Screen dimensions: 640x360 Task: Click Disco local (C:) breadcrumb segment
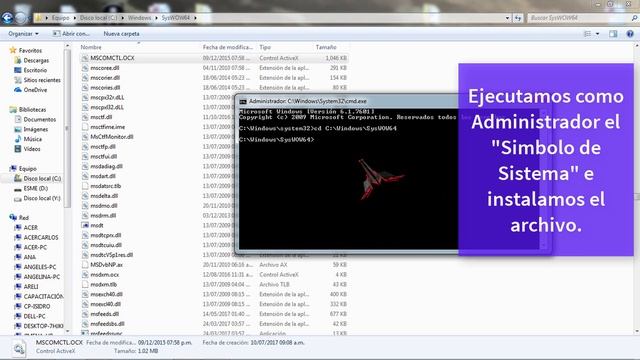point(98,18)
